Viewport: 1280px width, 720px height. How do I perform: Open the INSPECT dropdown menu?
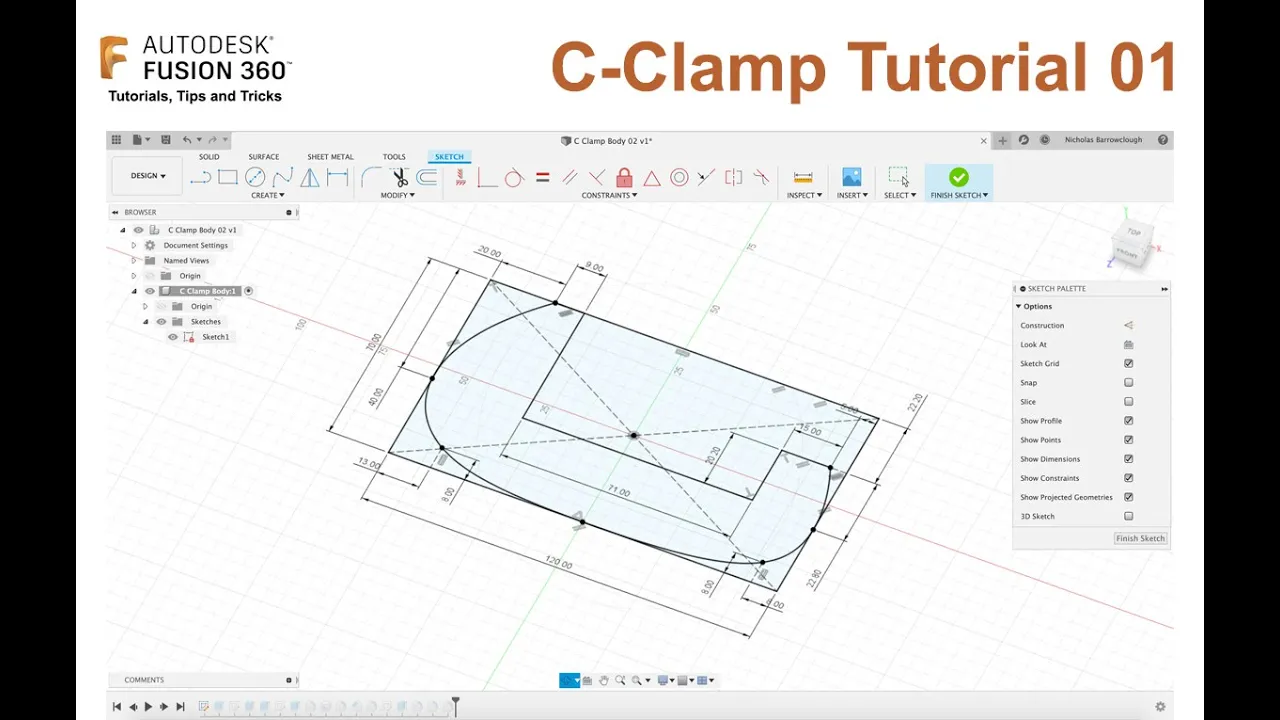tap(804, 195)
